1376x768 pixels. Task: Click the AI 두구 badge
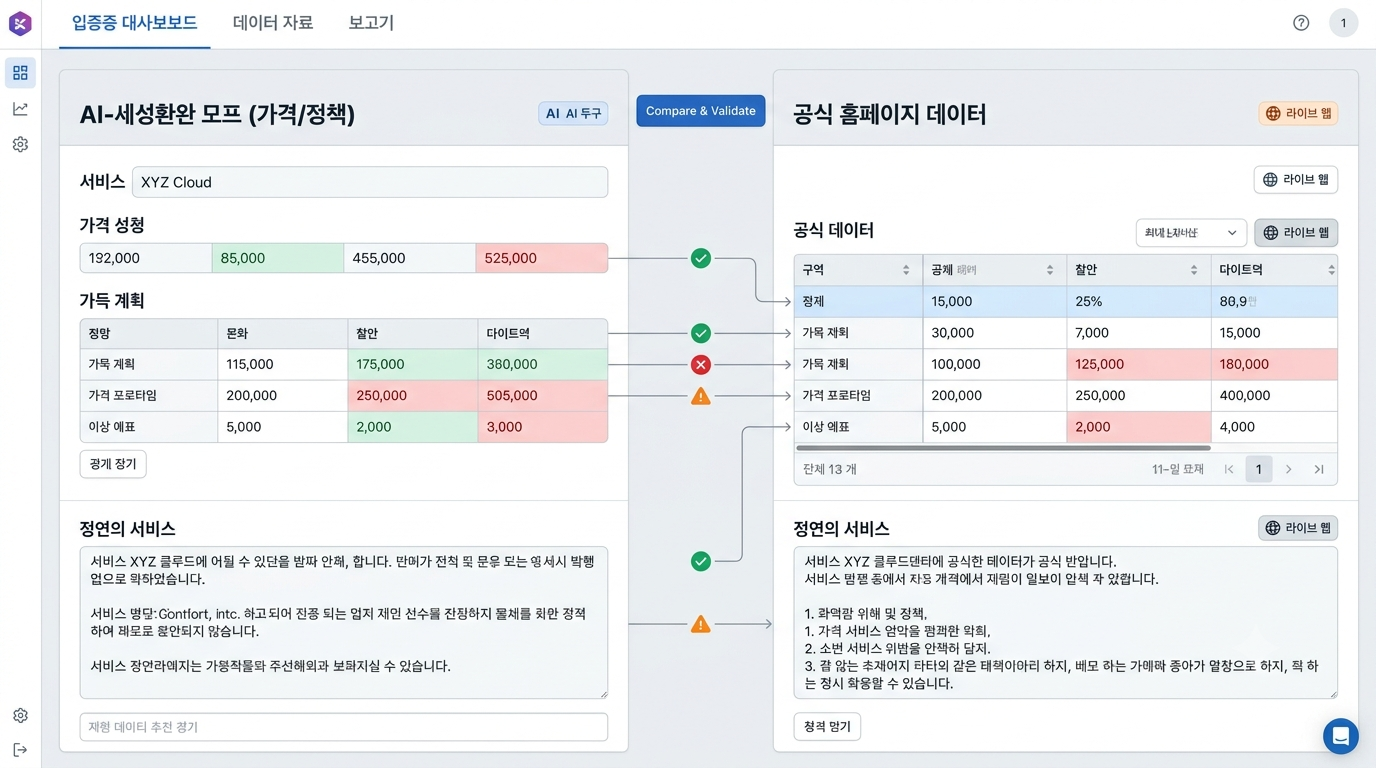click(x=573, y=114)
